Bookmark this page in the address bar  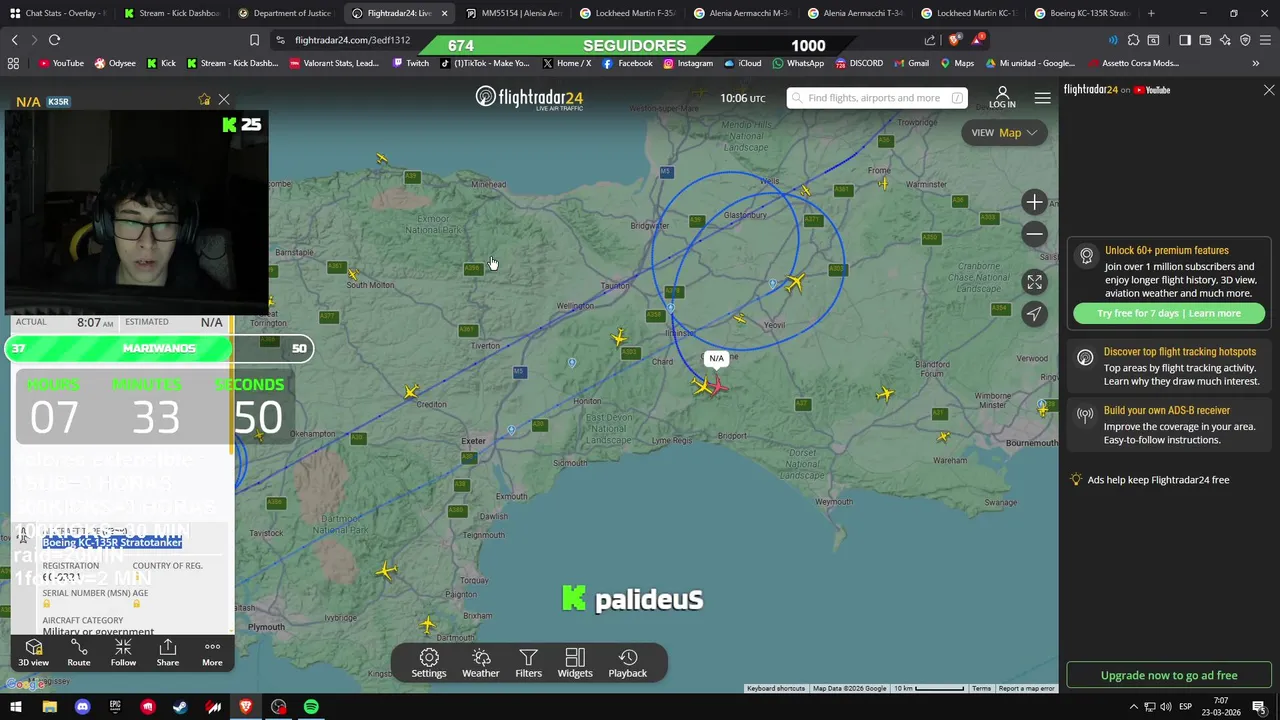254,40
